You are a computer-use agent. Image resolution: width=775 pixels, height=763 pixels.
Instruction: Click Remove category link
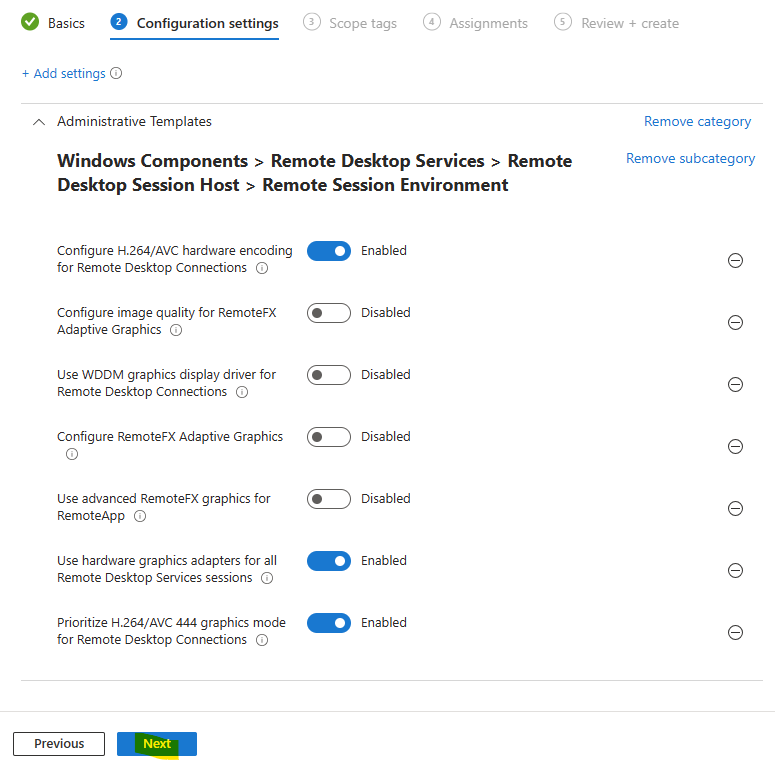[x=697, y=121]
